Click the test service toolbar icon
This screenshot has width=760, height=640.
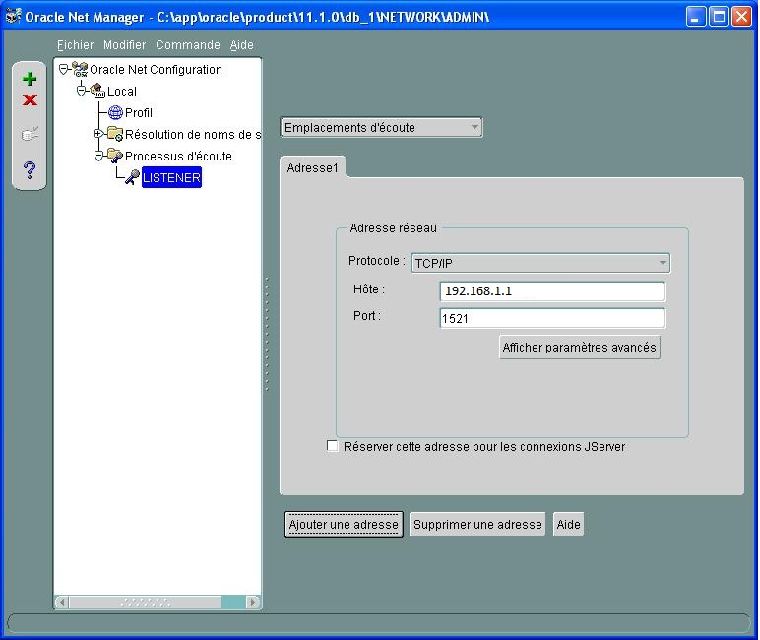point(30,134)
